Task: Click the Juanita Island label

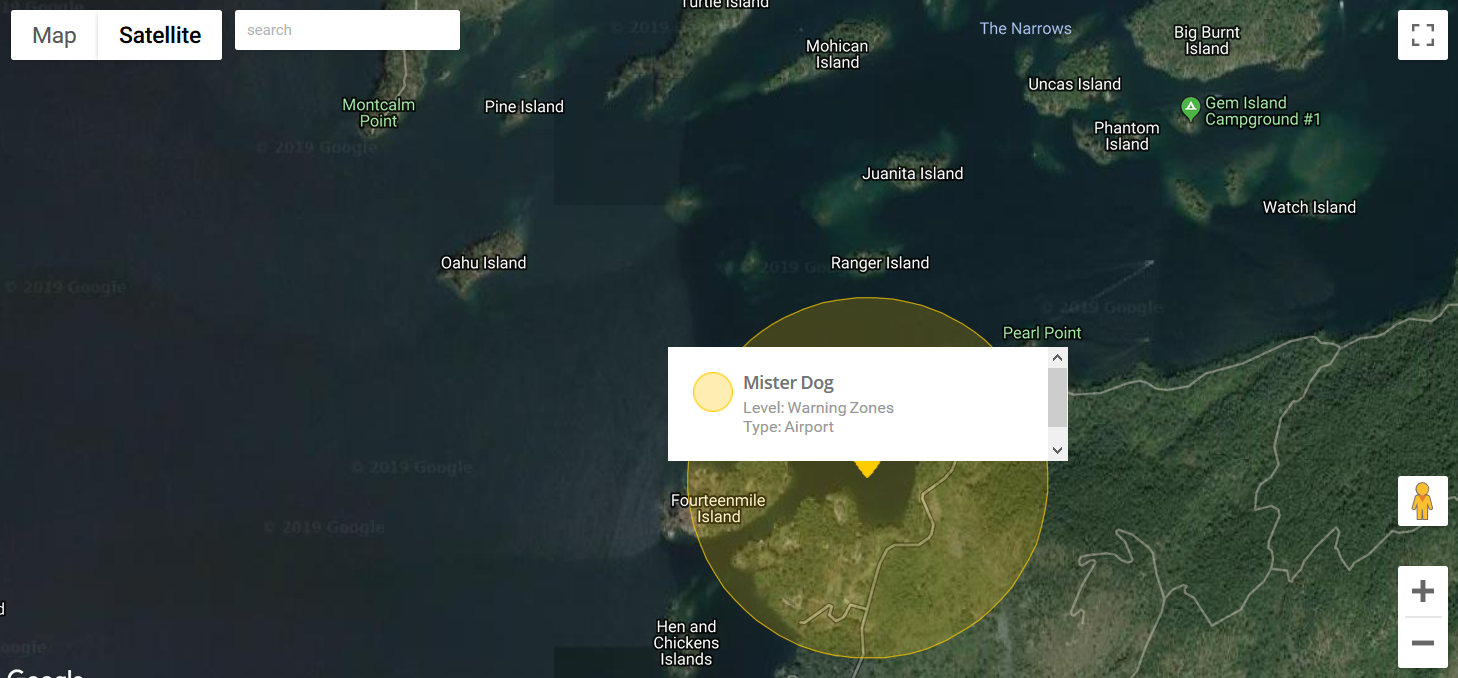Action: point(913,174)
